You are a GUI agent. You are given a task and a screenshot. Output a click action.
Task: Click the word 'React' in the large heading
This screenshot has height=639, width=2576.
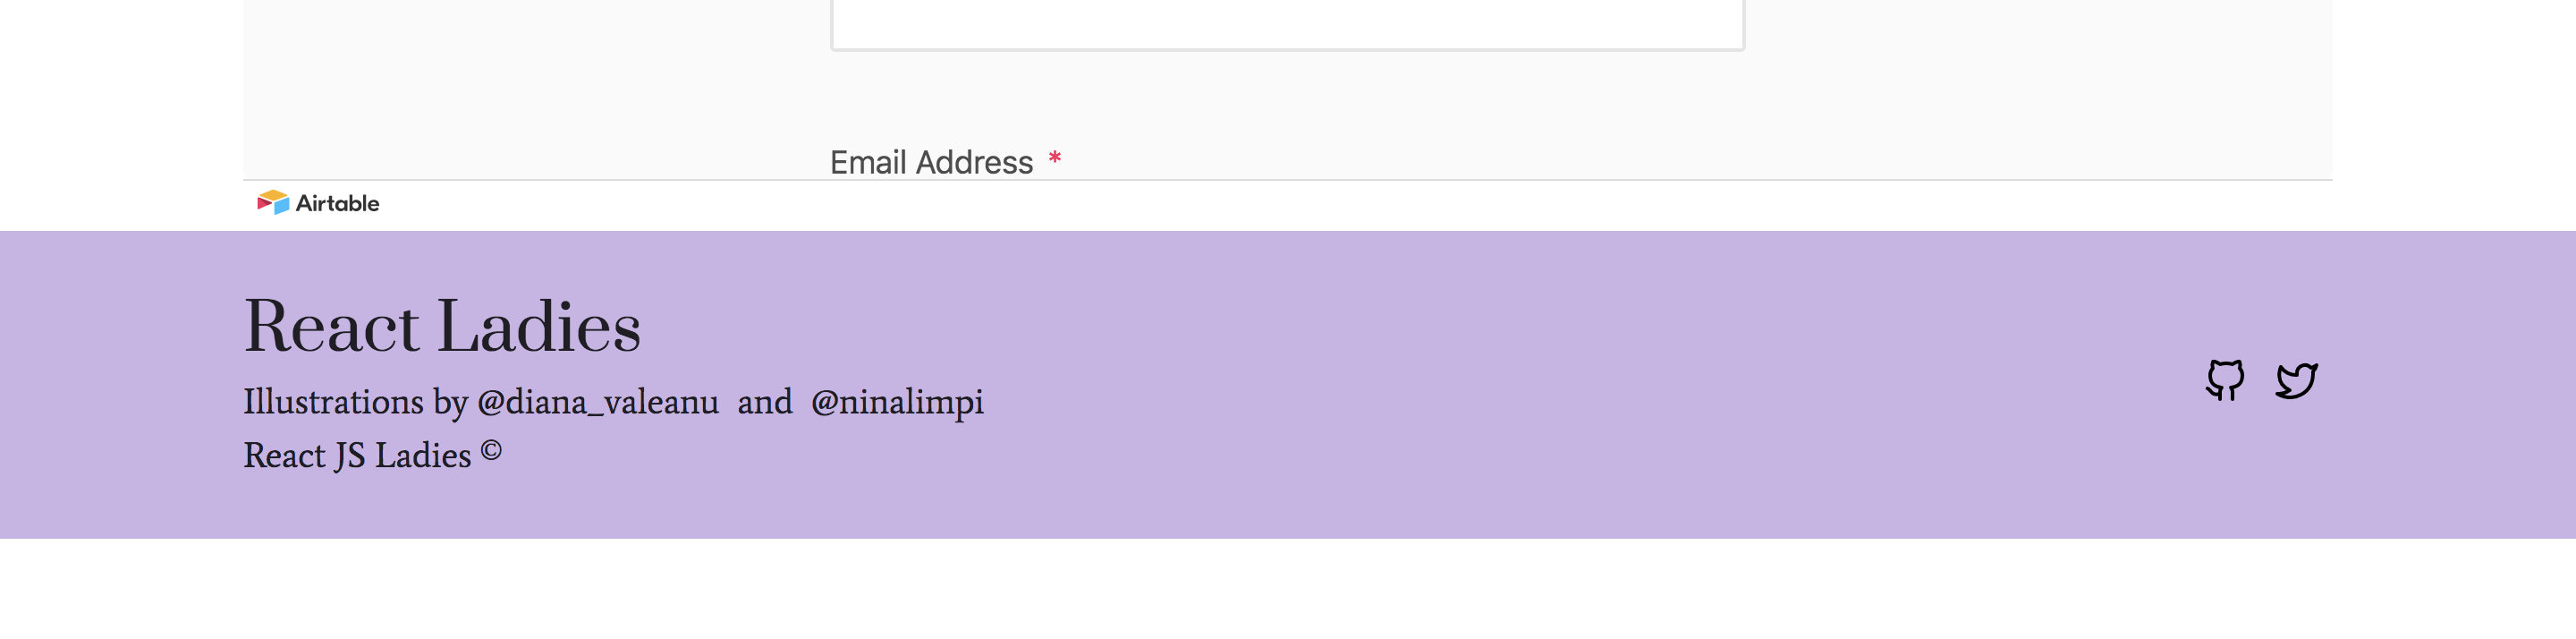332,326
